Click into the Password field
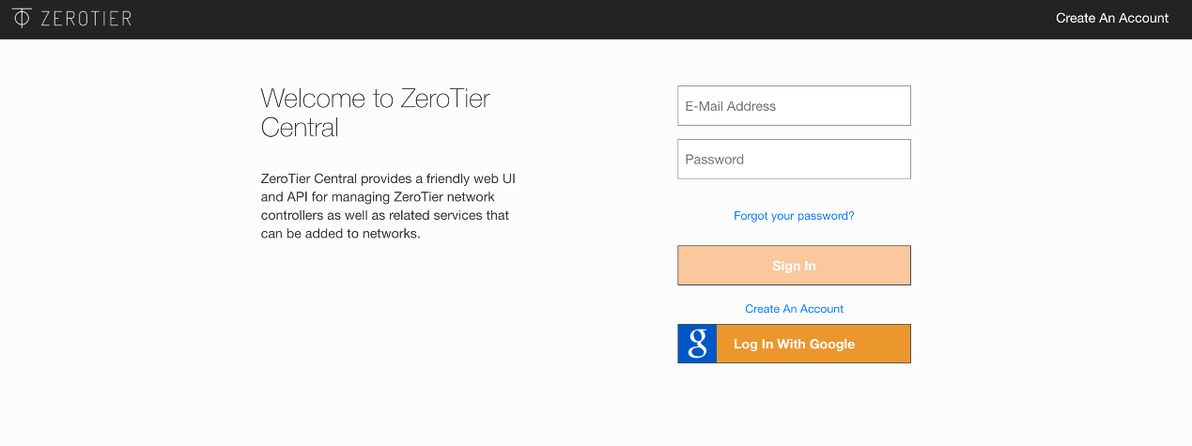The image size is (1192, 446). pos(794,159)
